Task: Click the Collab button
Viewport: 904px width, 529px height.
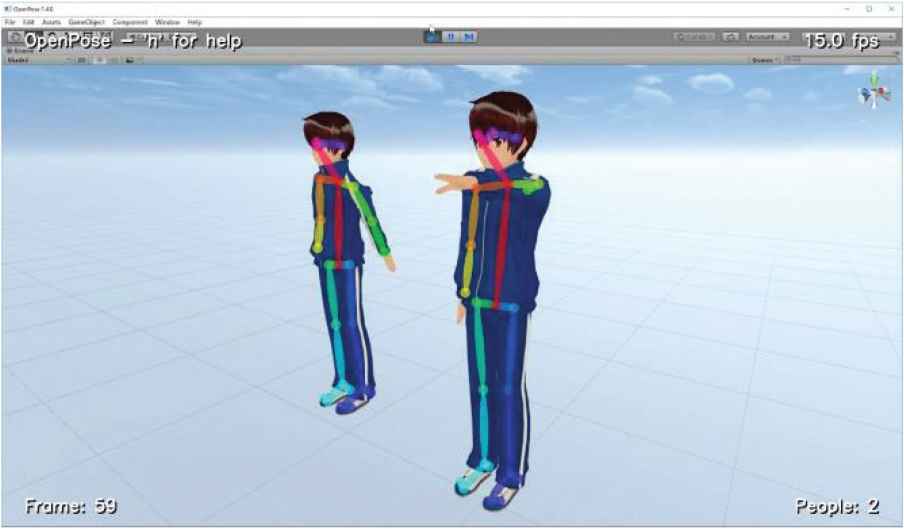Action: 694,37
